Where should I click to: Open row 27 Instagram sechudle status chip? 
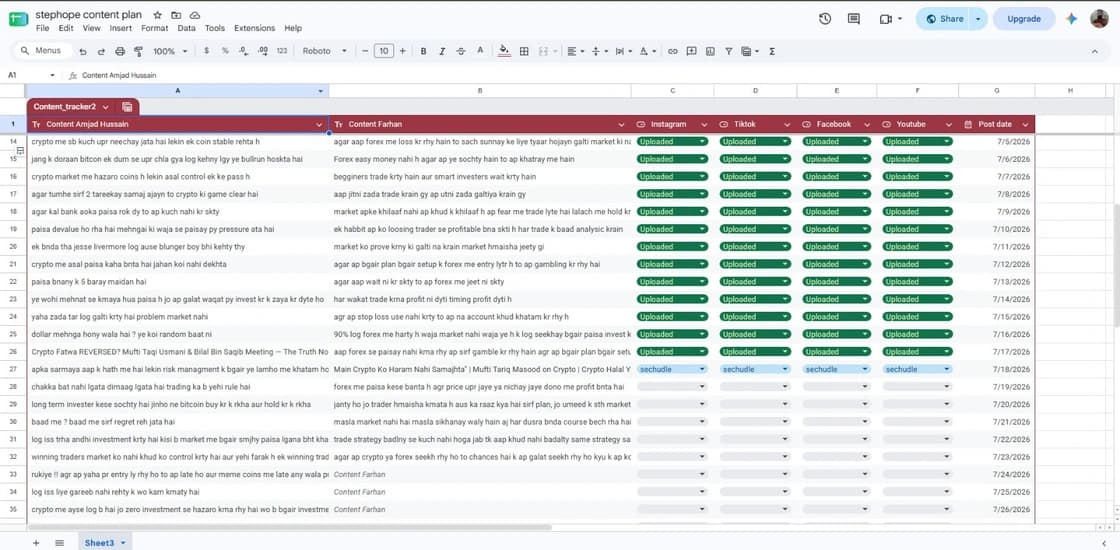[x=672, y=369]
